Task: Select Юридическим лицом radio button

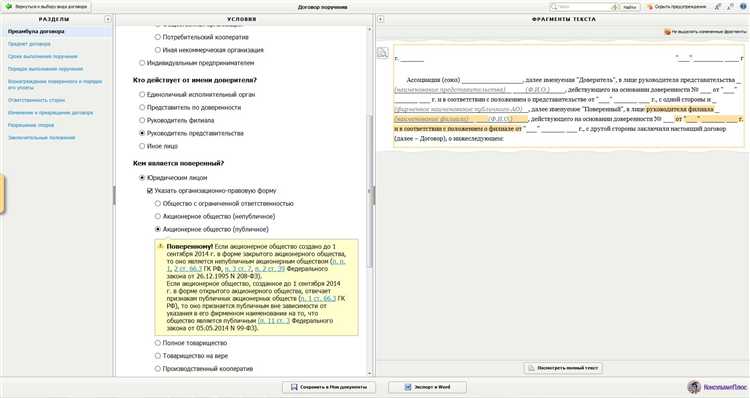Action: (142, 177)
